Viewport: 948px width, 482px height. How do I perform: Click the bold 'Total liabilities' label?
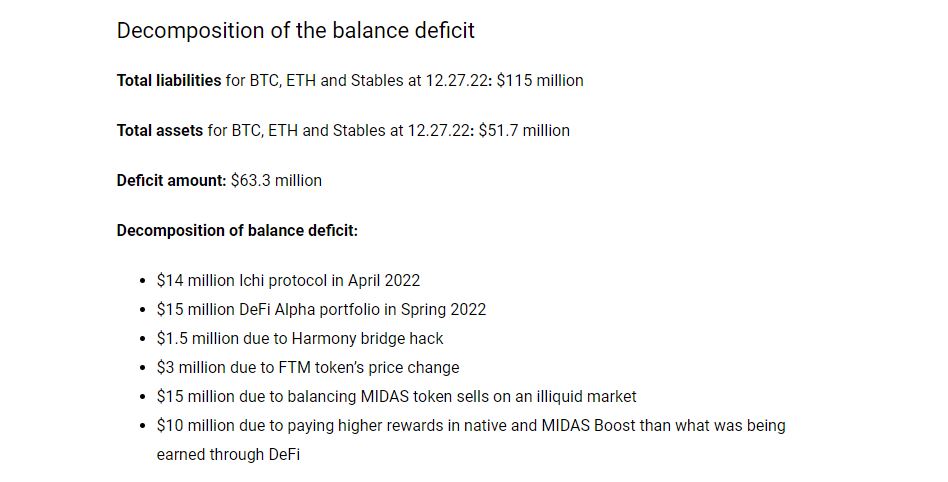coord(169,80)
